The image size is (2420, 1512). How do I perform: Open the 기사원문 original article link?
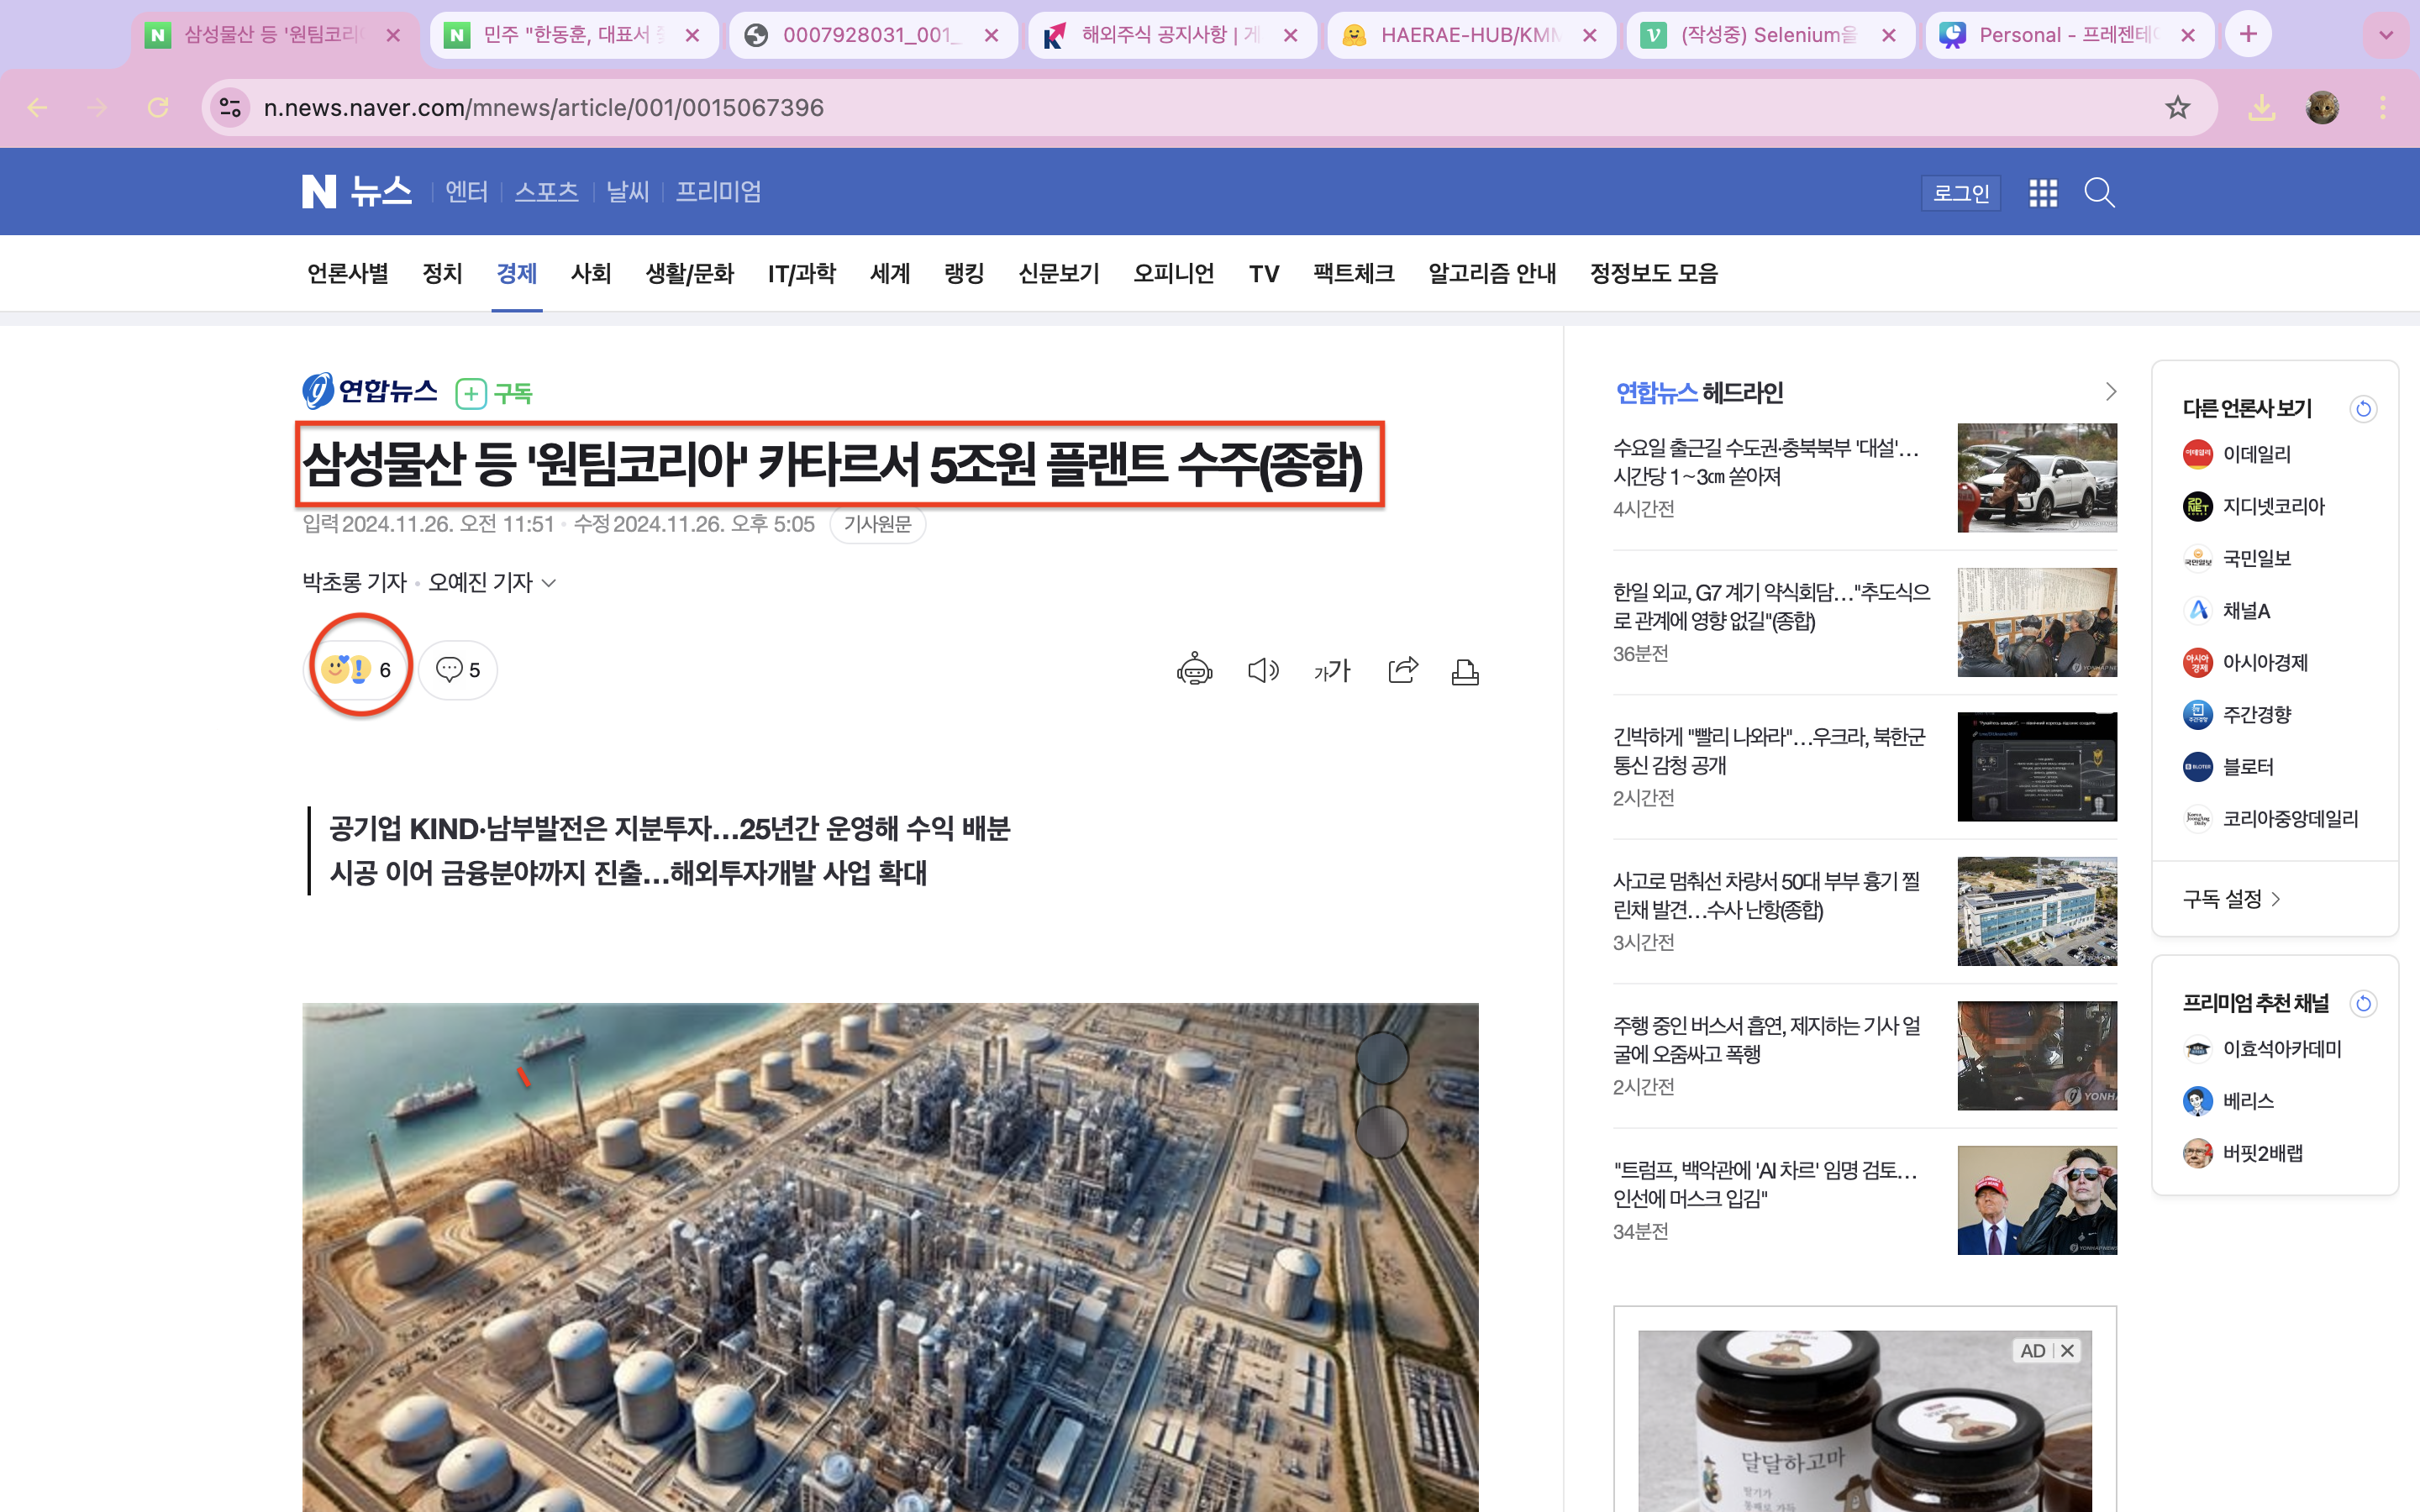[x=877, y=524]
